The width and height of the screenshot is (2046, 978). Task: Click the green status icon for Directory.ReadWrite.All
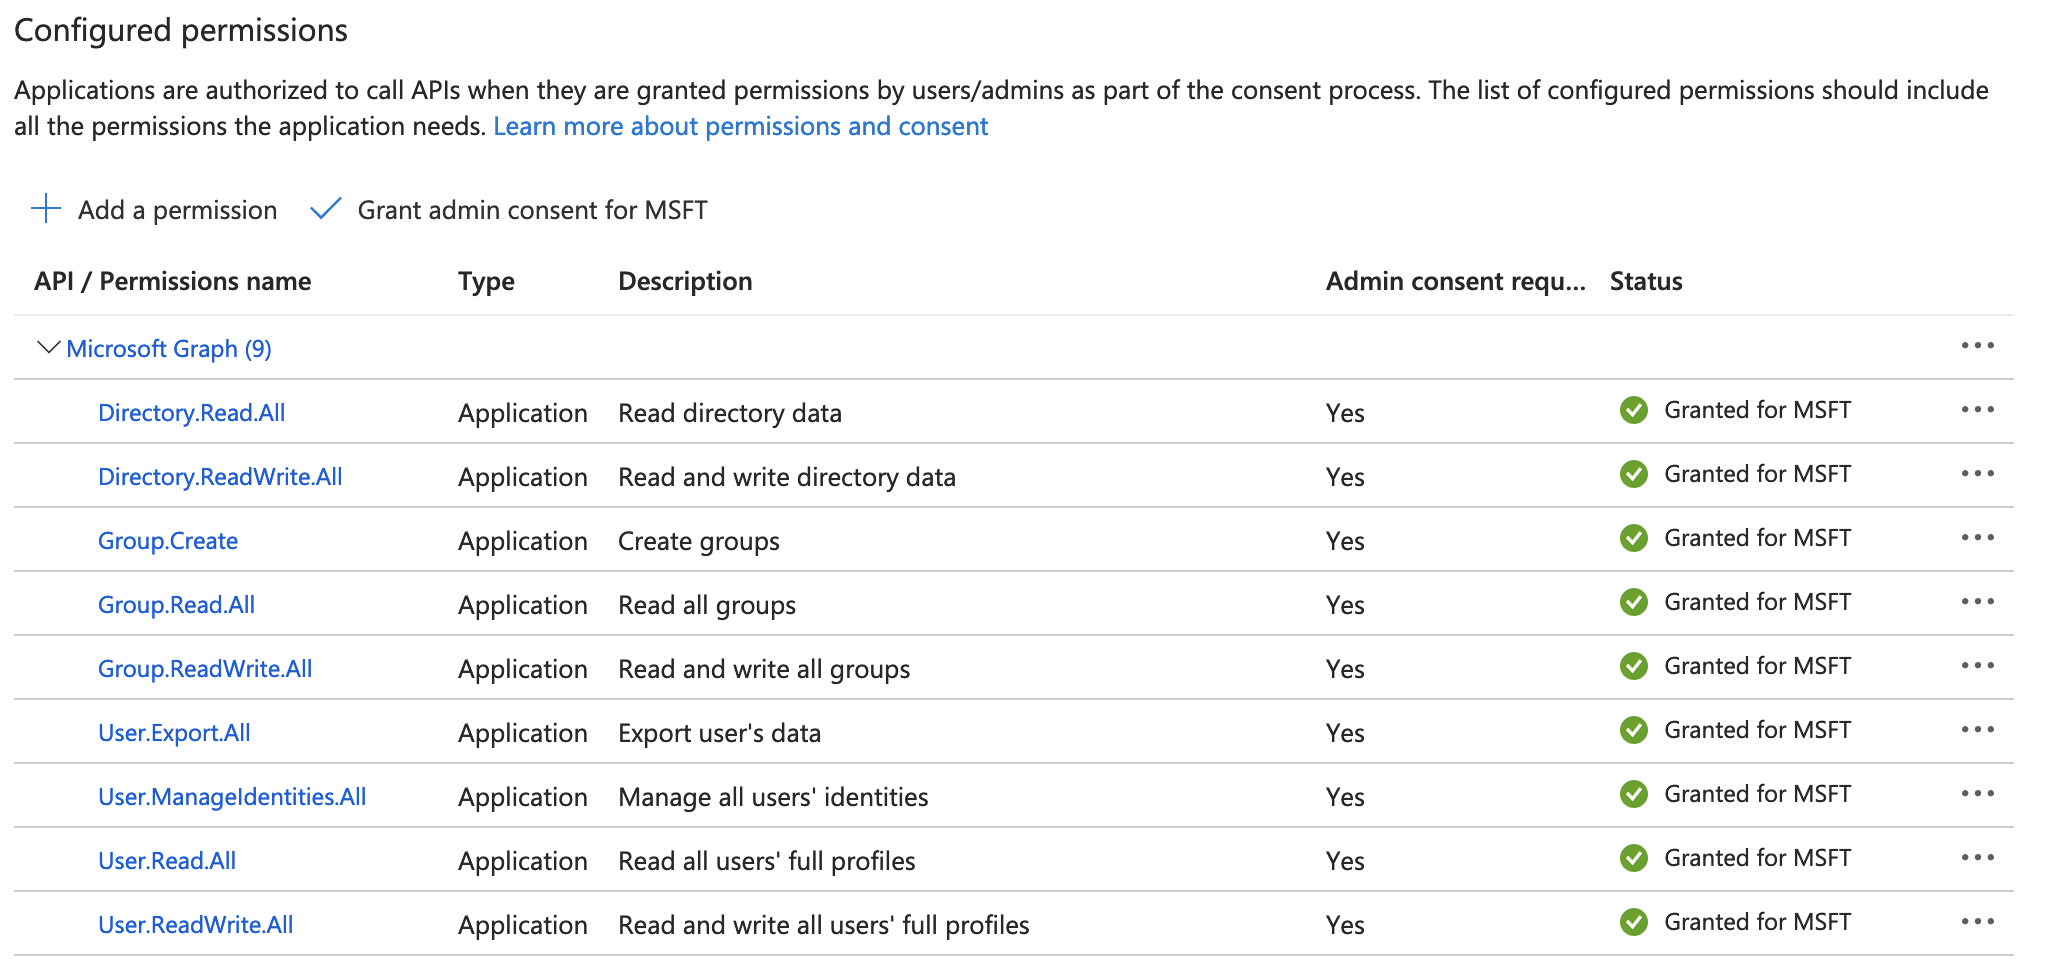click(1633, 474)
